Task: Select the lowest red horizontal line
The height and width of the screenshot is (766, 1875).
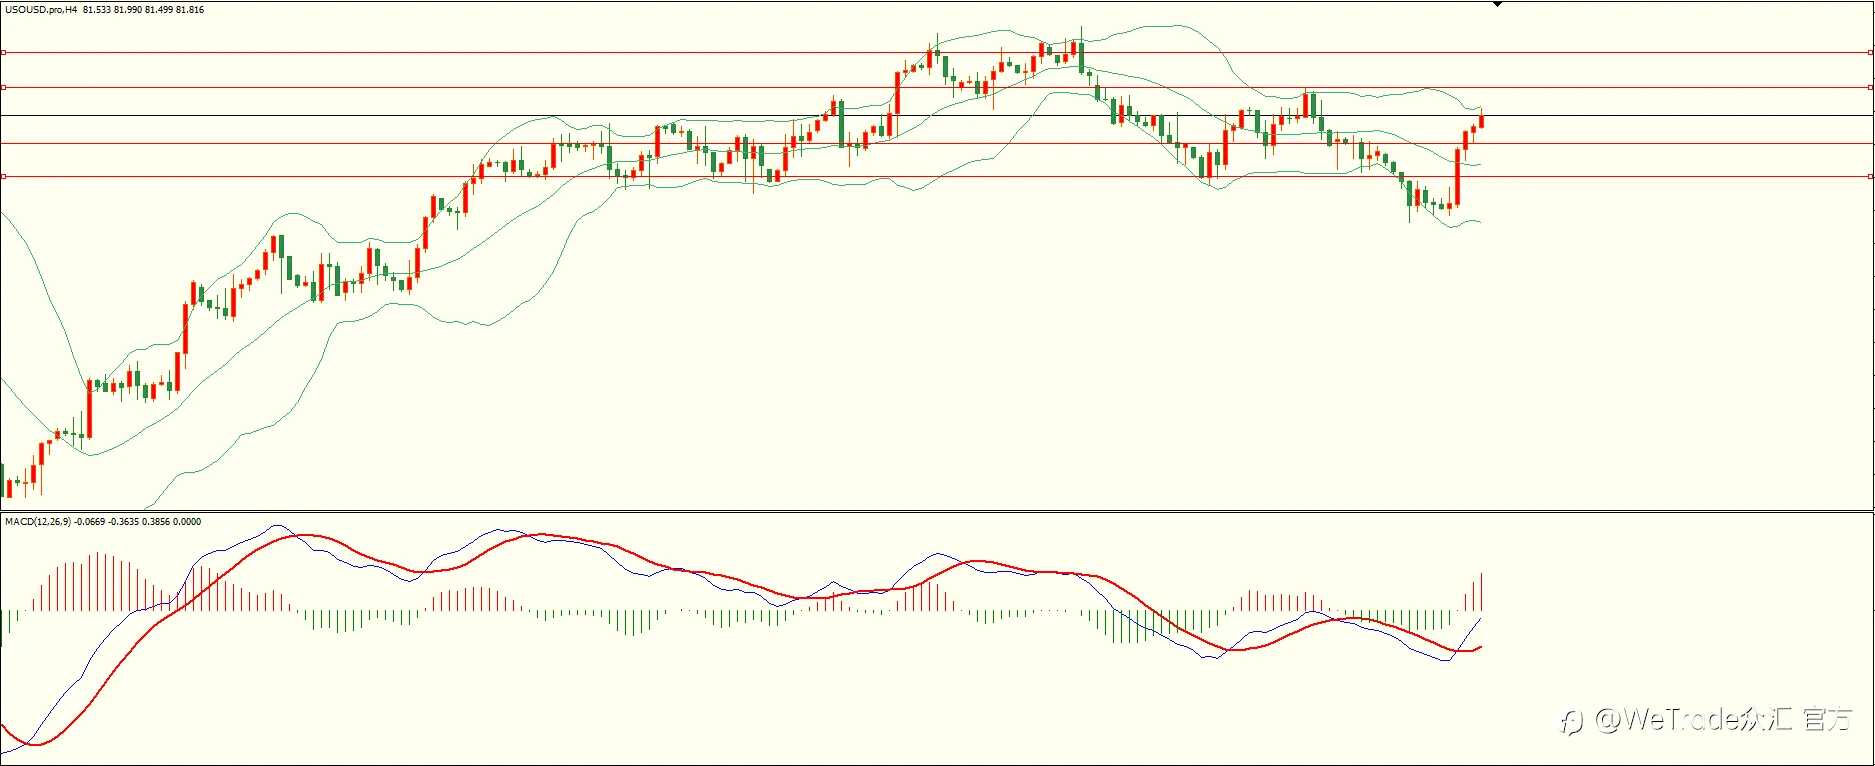Action: [x=937, y=177]
